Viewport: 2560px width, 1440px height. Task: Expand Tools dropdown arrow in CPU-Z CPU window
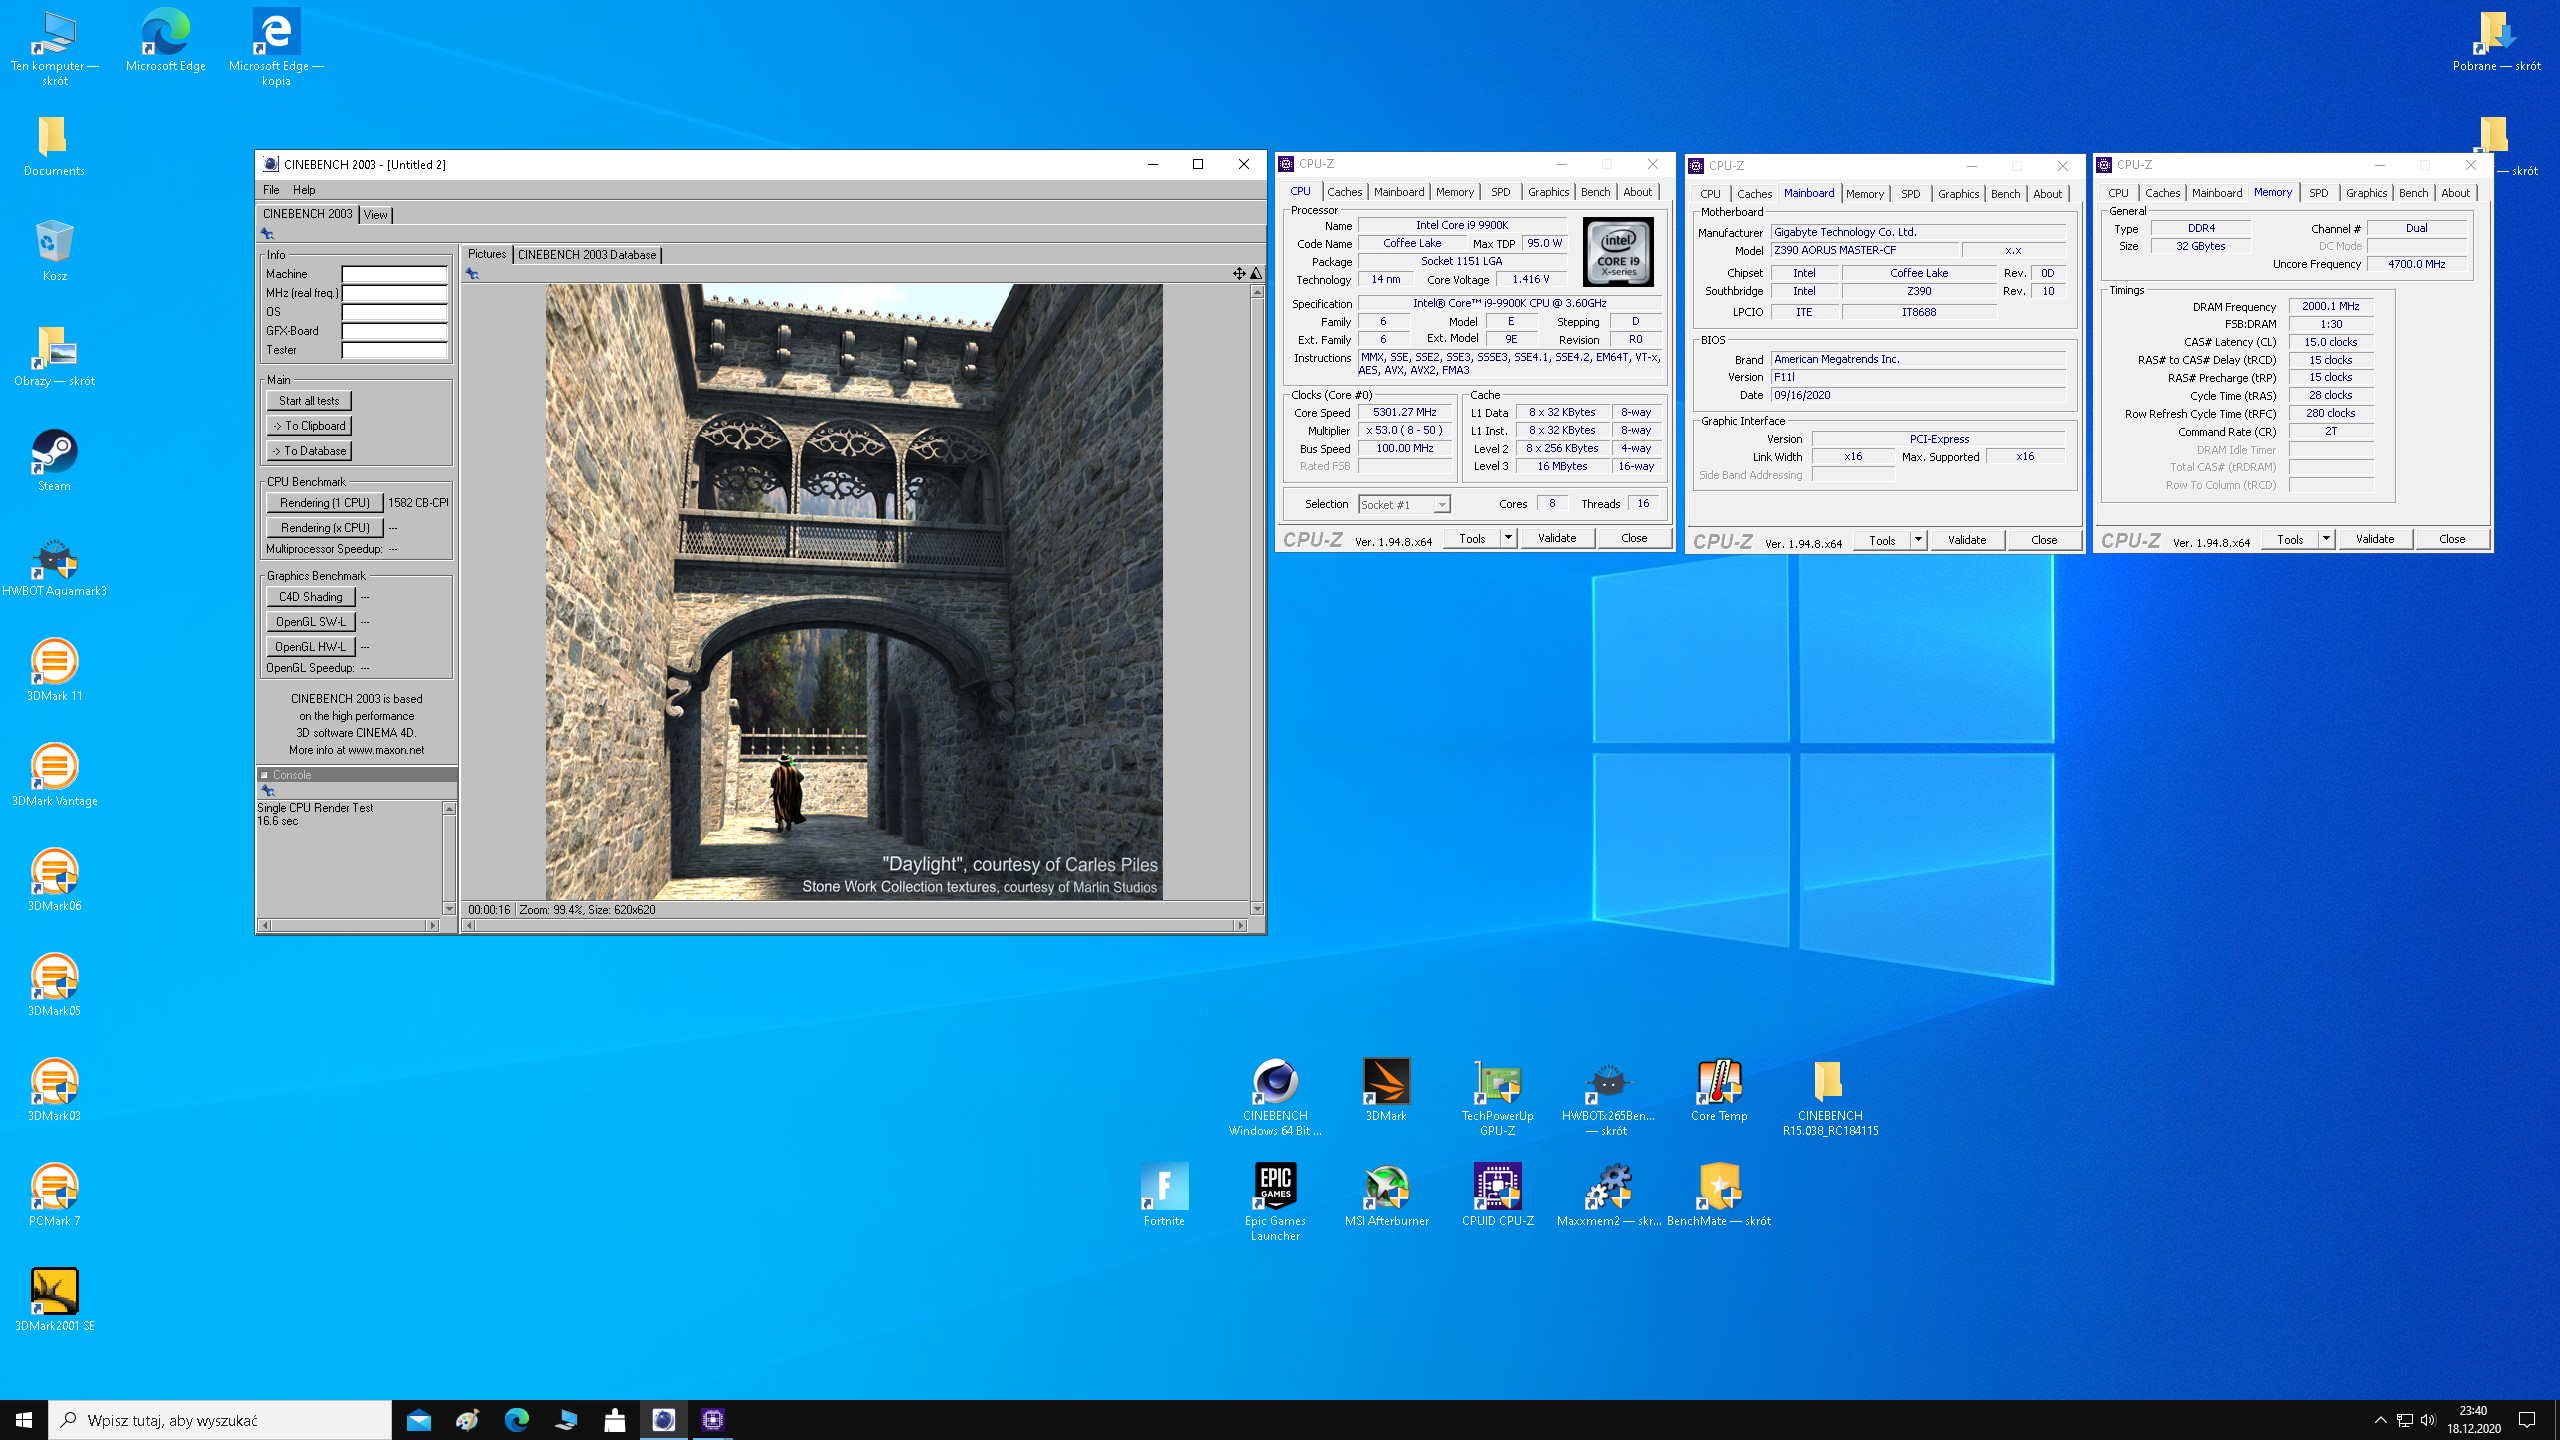point(1508,538)
